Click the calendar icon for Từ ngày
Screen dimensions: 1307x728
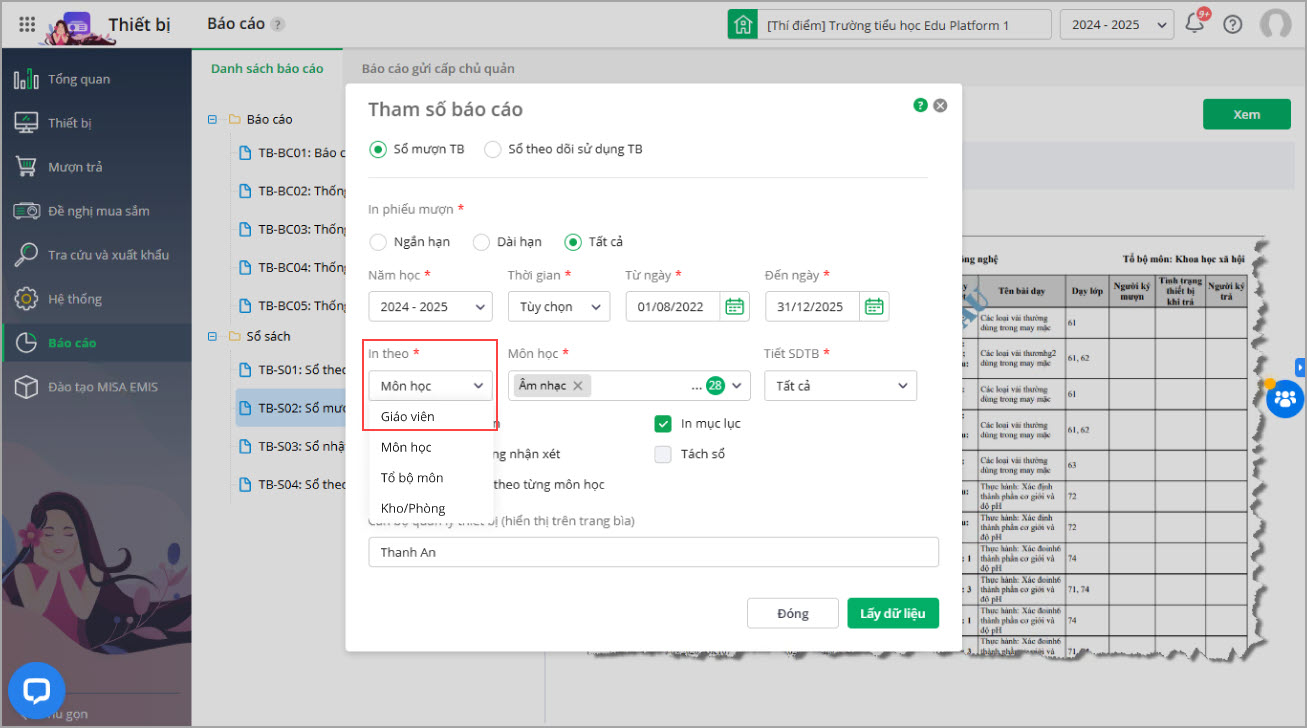(x=734, y=306)
